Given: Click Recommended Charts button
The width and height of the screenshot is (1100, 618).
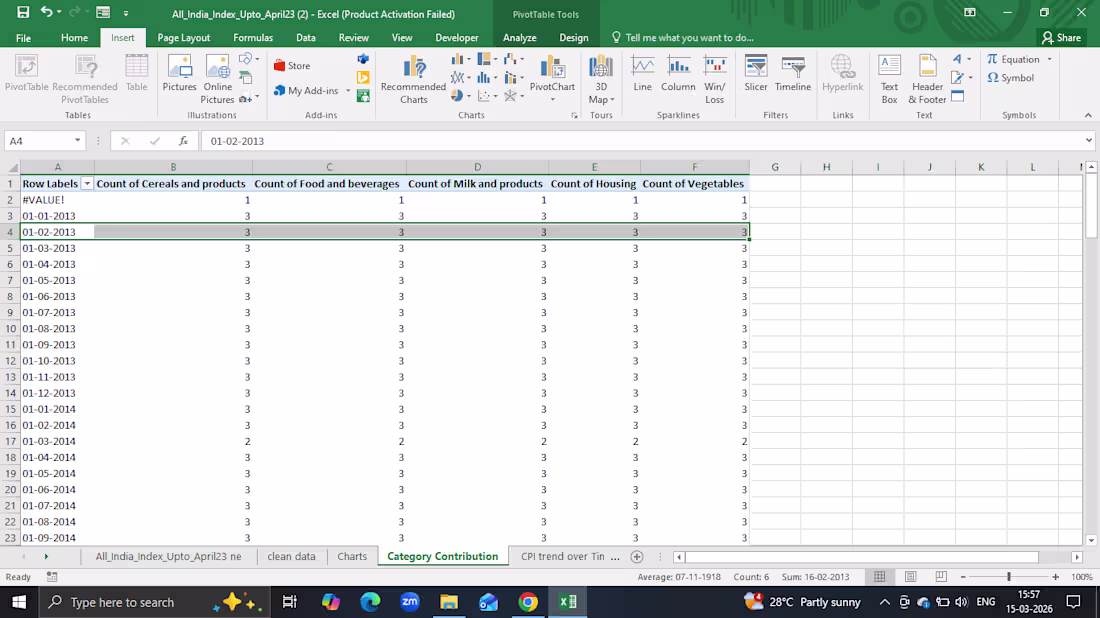Looking at the screenshot, I should [413, 79].
